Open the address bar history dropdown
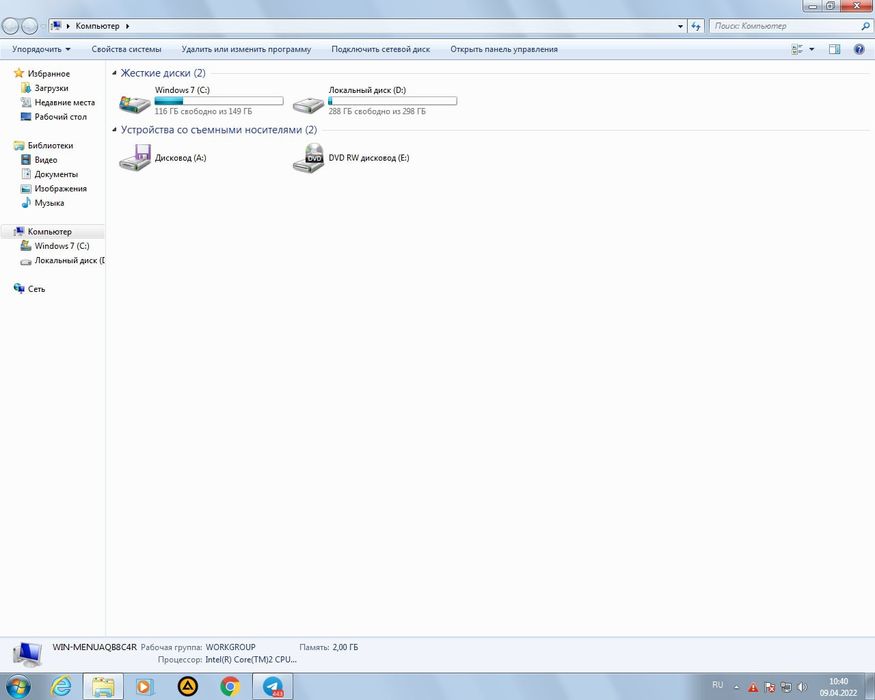This screenshot has height=700, width=875. click(680, 26)
